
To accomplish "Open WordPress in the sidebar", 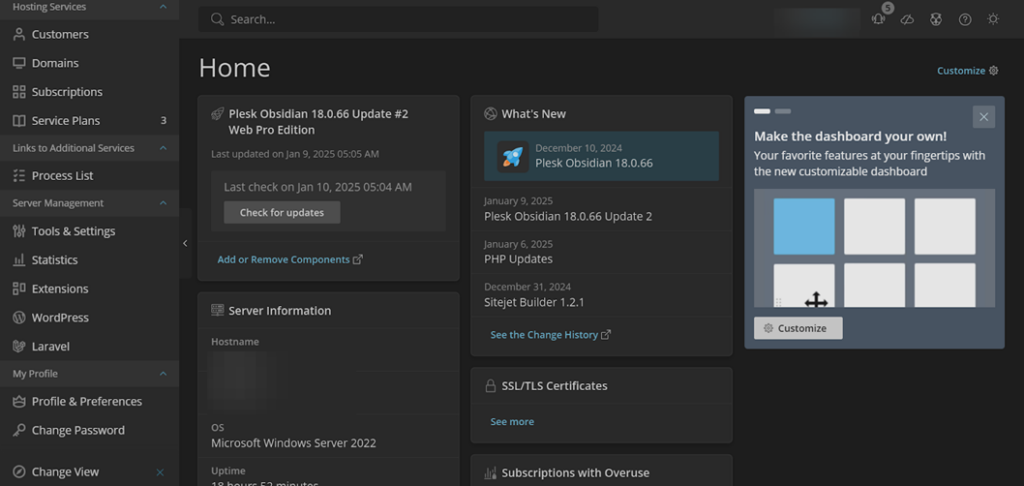I will 60,317.
